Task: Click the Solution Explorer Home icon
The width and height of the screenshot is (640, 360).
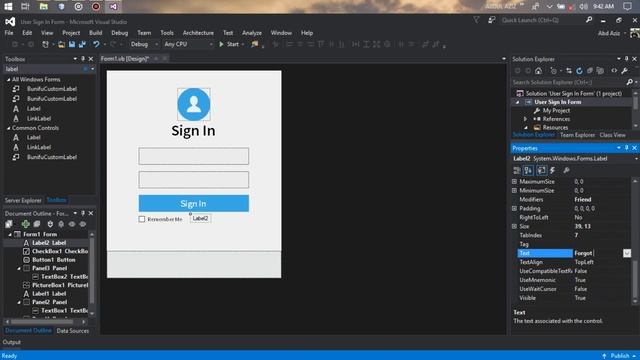Action: click(538, 71)
